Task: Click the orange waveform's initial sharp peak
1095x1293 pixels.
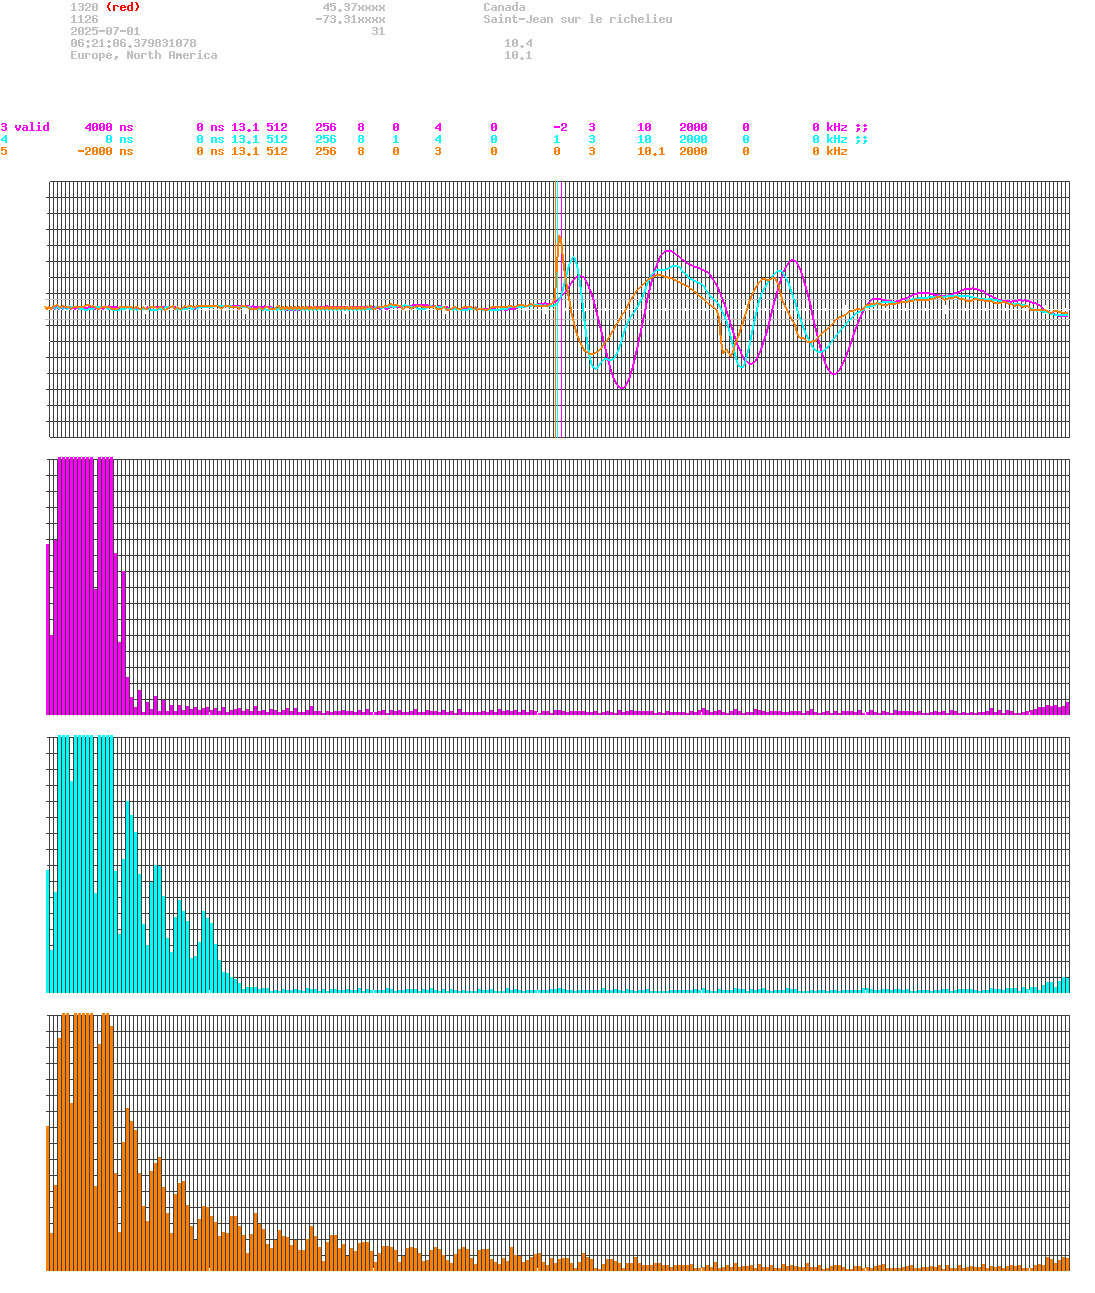Action: (x=559, y=238)
